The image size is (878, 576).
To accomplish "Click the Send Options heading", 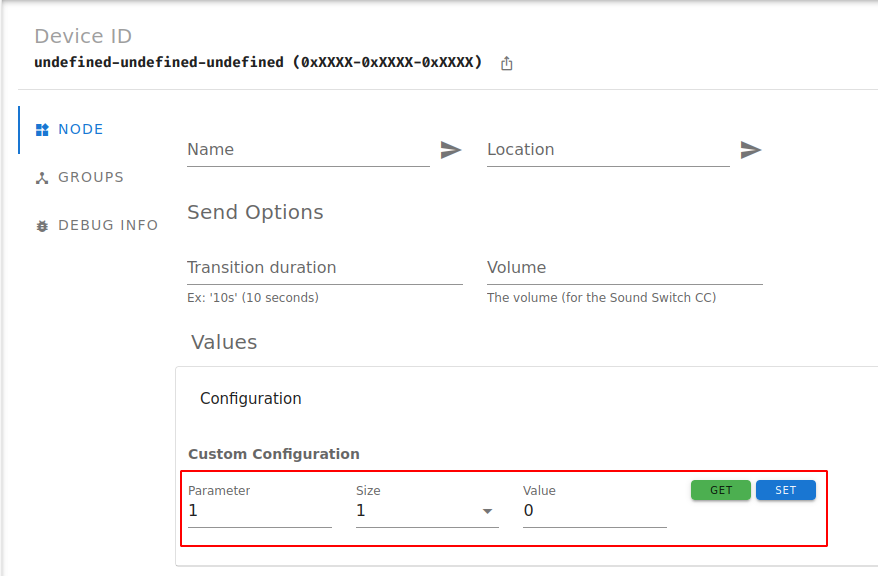I will point(255,213).
